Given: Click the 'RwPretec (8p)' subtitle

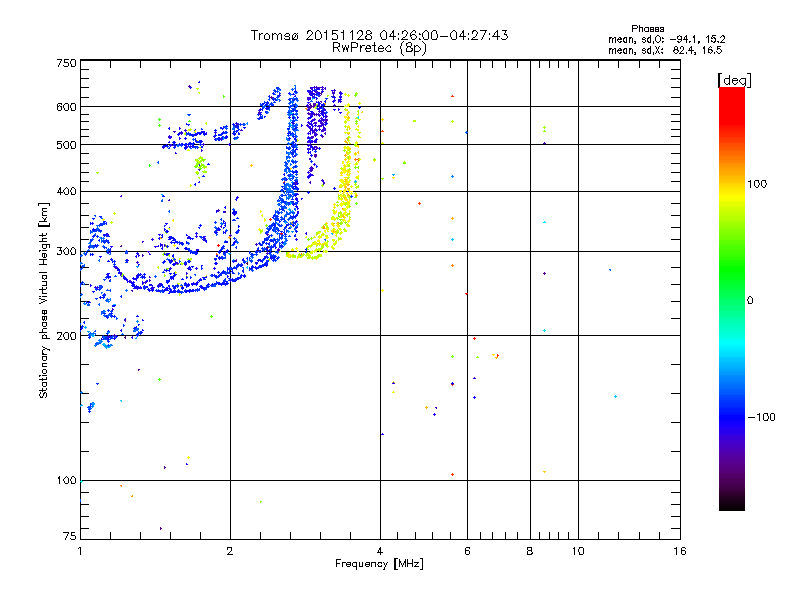Looking at the screenshot, I should click(x=379, y=48).
